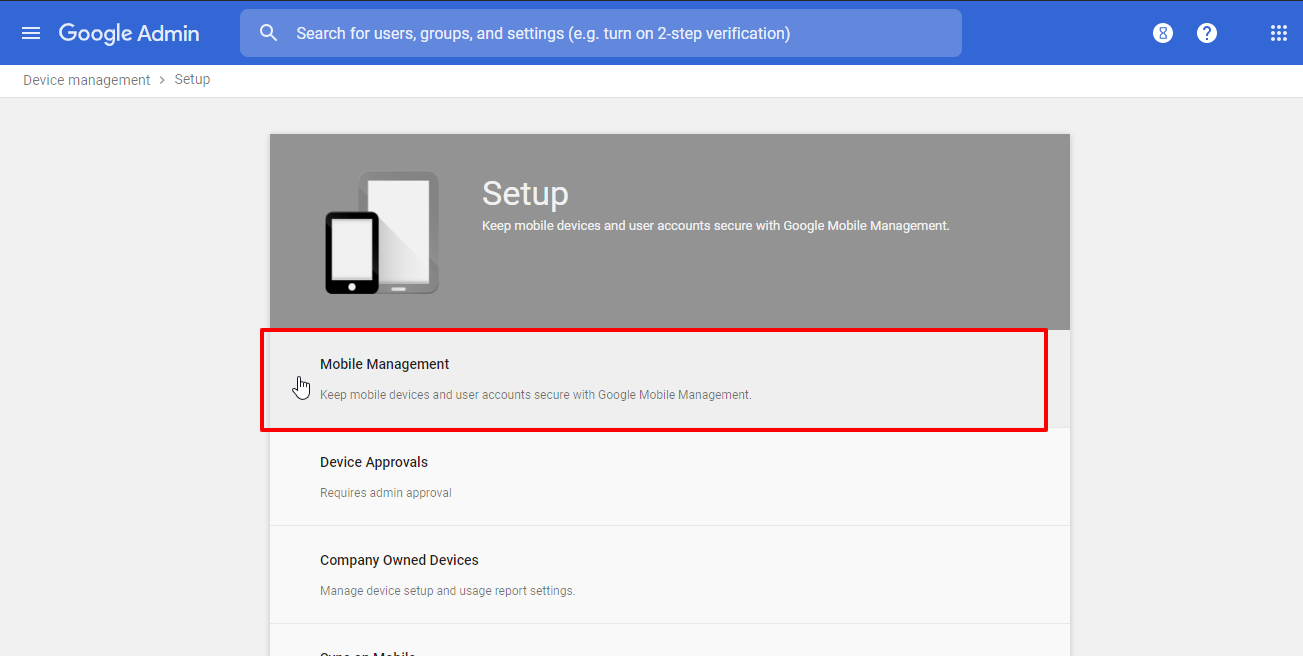This screenshot has height=656, width=1303.
Task: Open the Google apps grid
Action: pos(1278,33)
